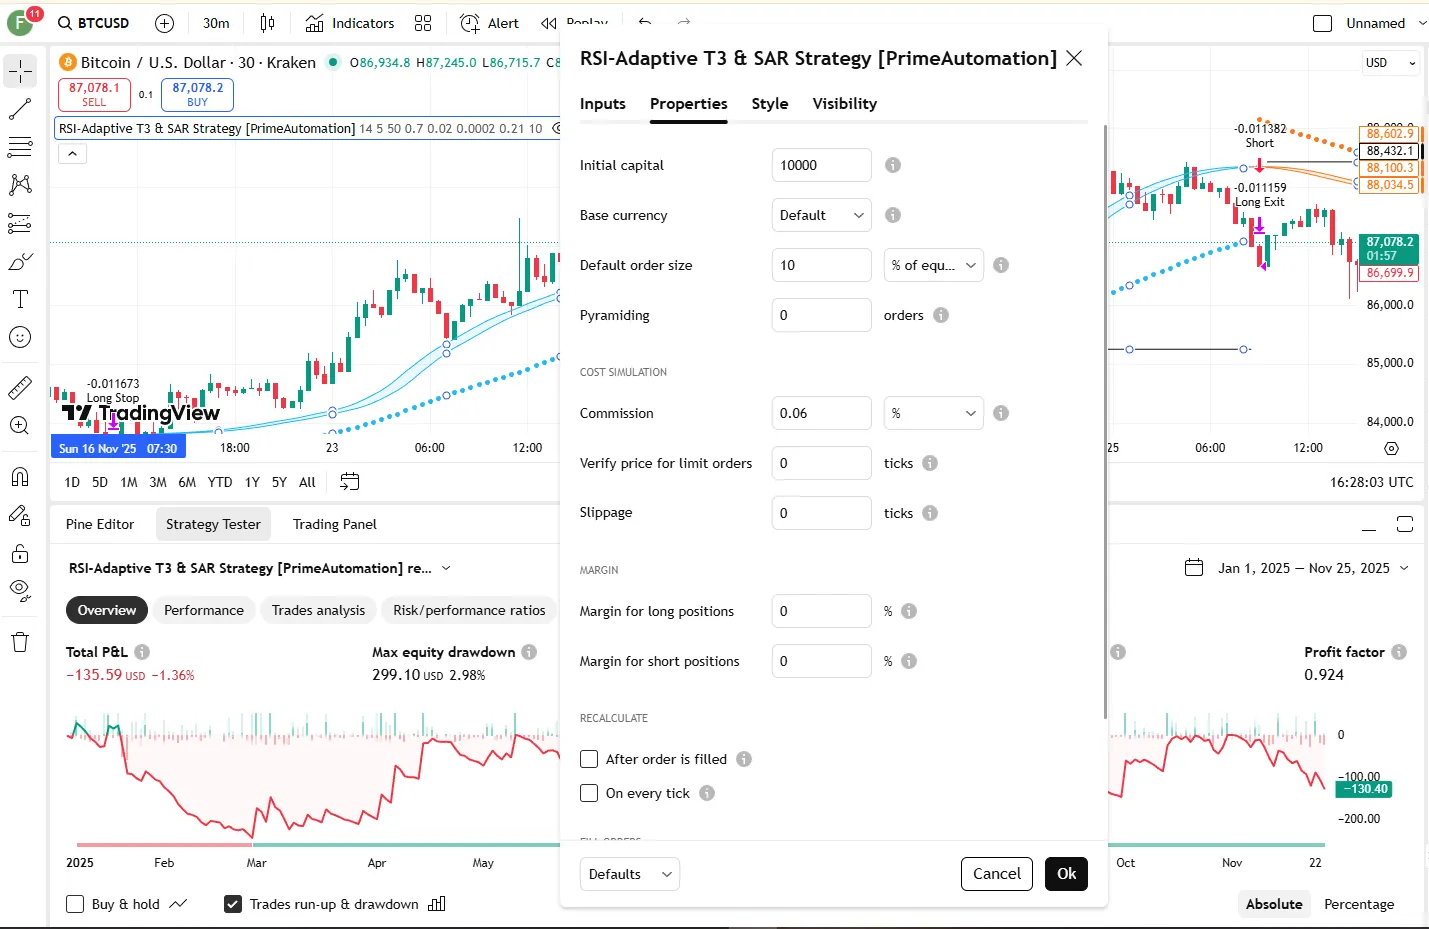
Task: Delete drawings with the trash icon
Action: pos(20,642)
